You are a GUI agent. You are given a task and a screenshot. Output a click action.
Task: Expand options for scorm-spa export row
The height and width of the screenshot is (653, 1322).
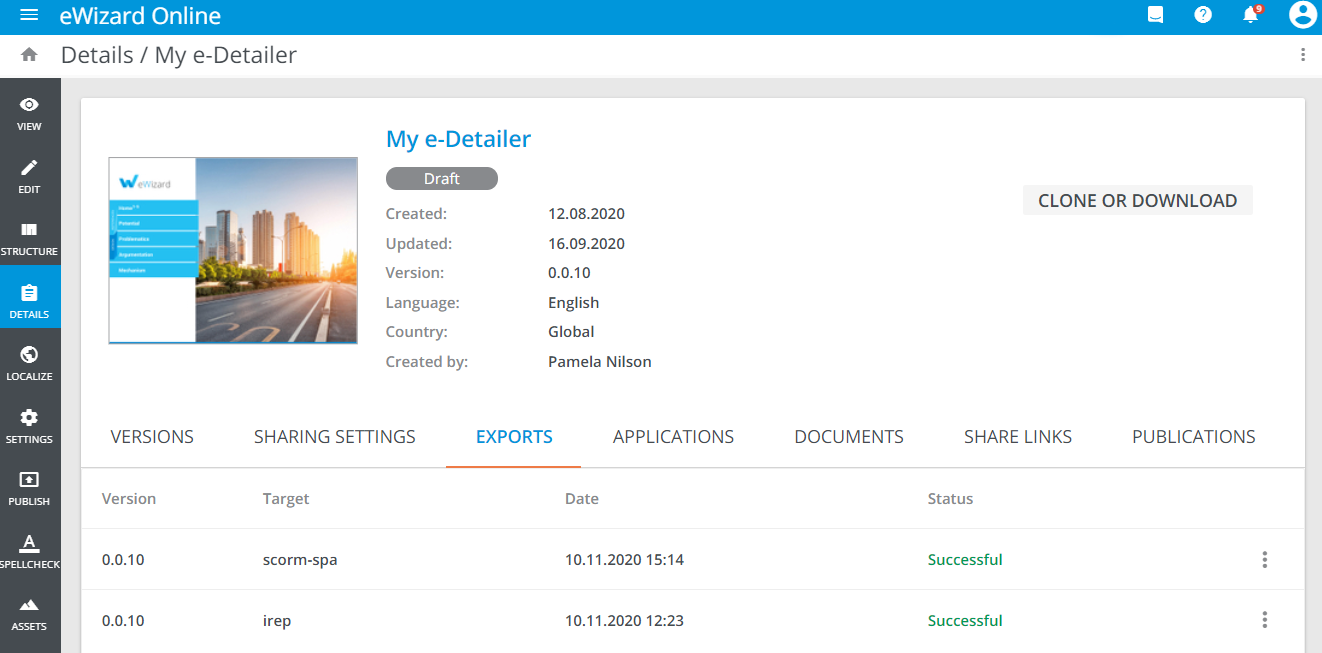pyautogui.click(x=1264, y=560)
